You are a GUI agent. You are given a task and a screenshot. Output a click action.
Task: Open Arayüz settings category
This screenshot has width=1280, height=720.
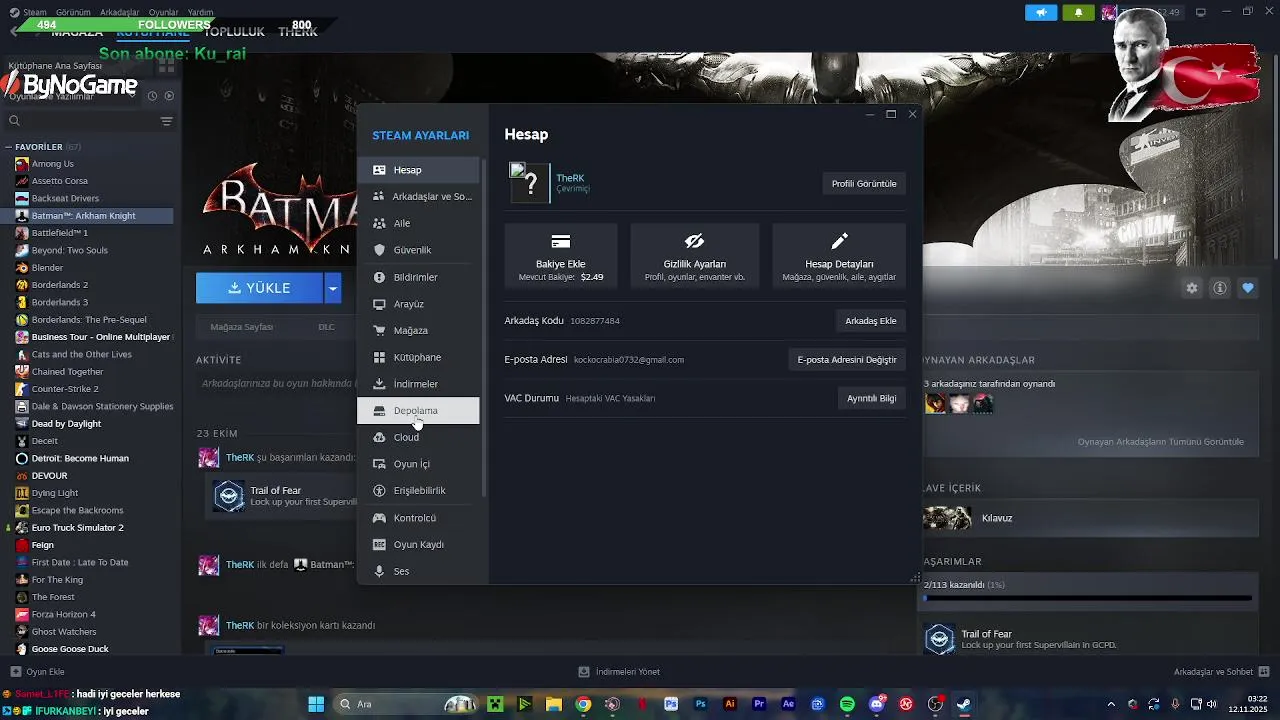tap(418, 304)
